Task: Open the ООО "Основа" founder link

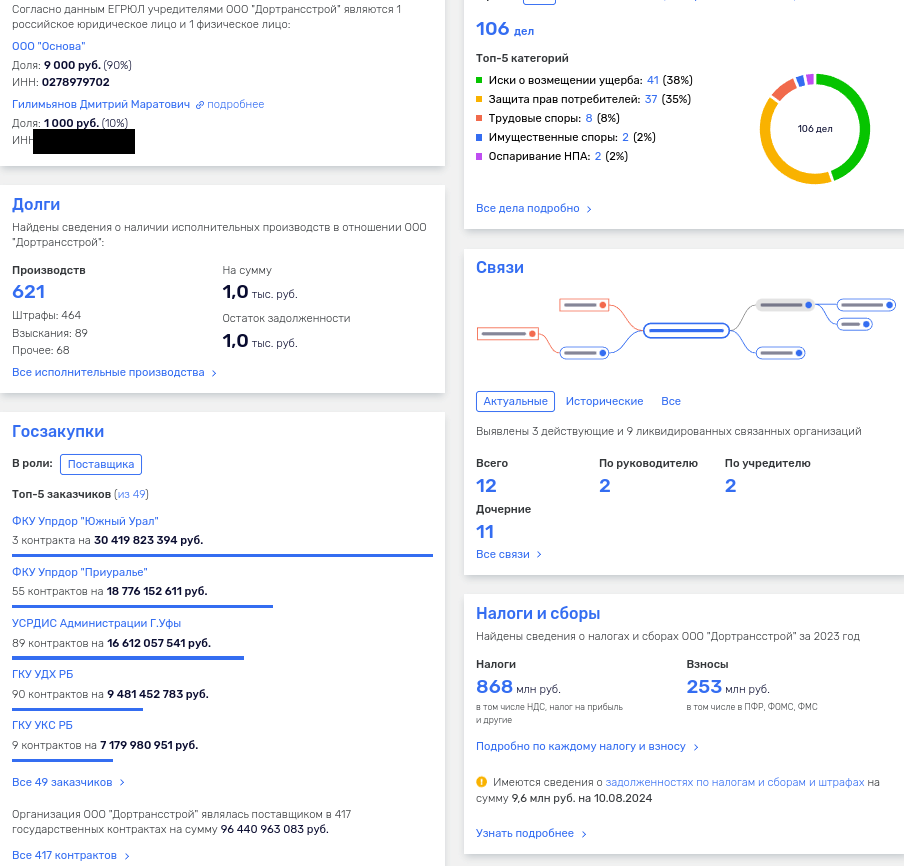Action: coord(49,46)
